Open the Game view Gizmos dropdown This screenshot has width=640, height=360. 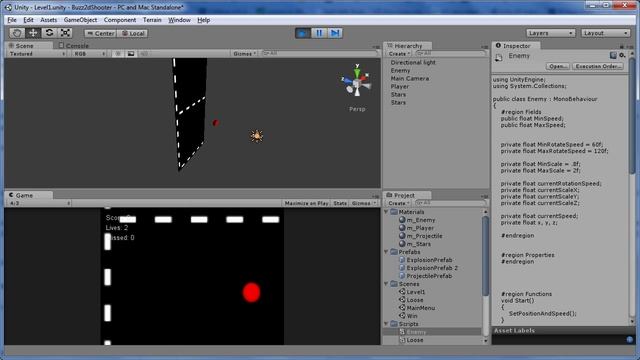pos(363,203)
